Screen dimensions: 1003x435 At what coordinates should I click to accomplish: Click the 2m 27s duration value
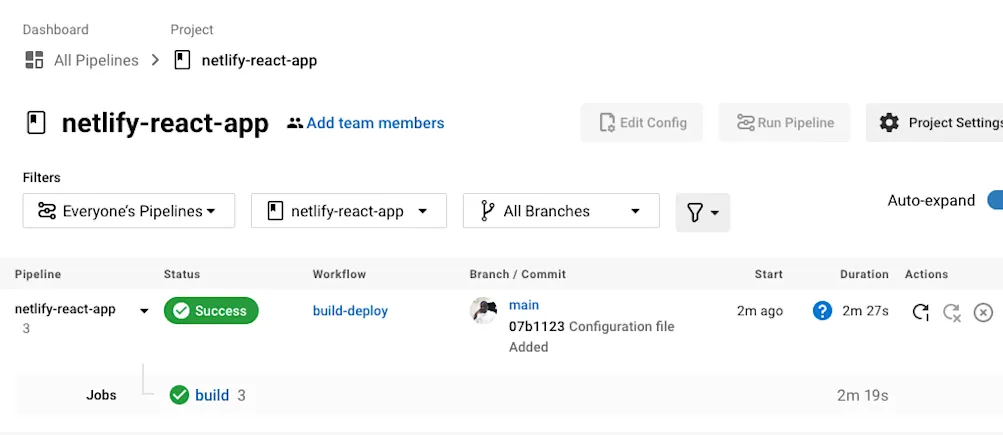pyautogui.click(x=865, y=311)
